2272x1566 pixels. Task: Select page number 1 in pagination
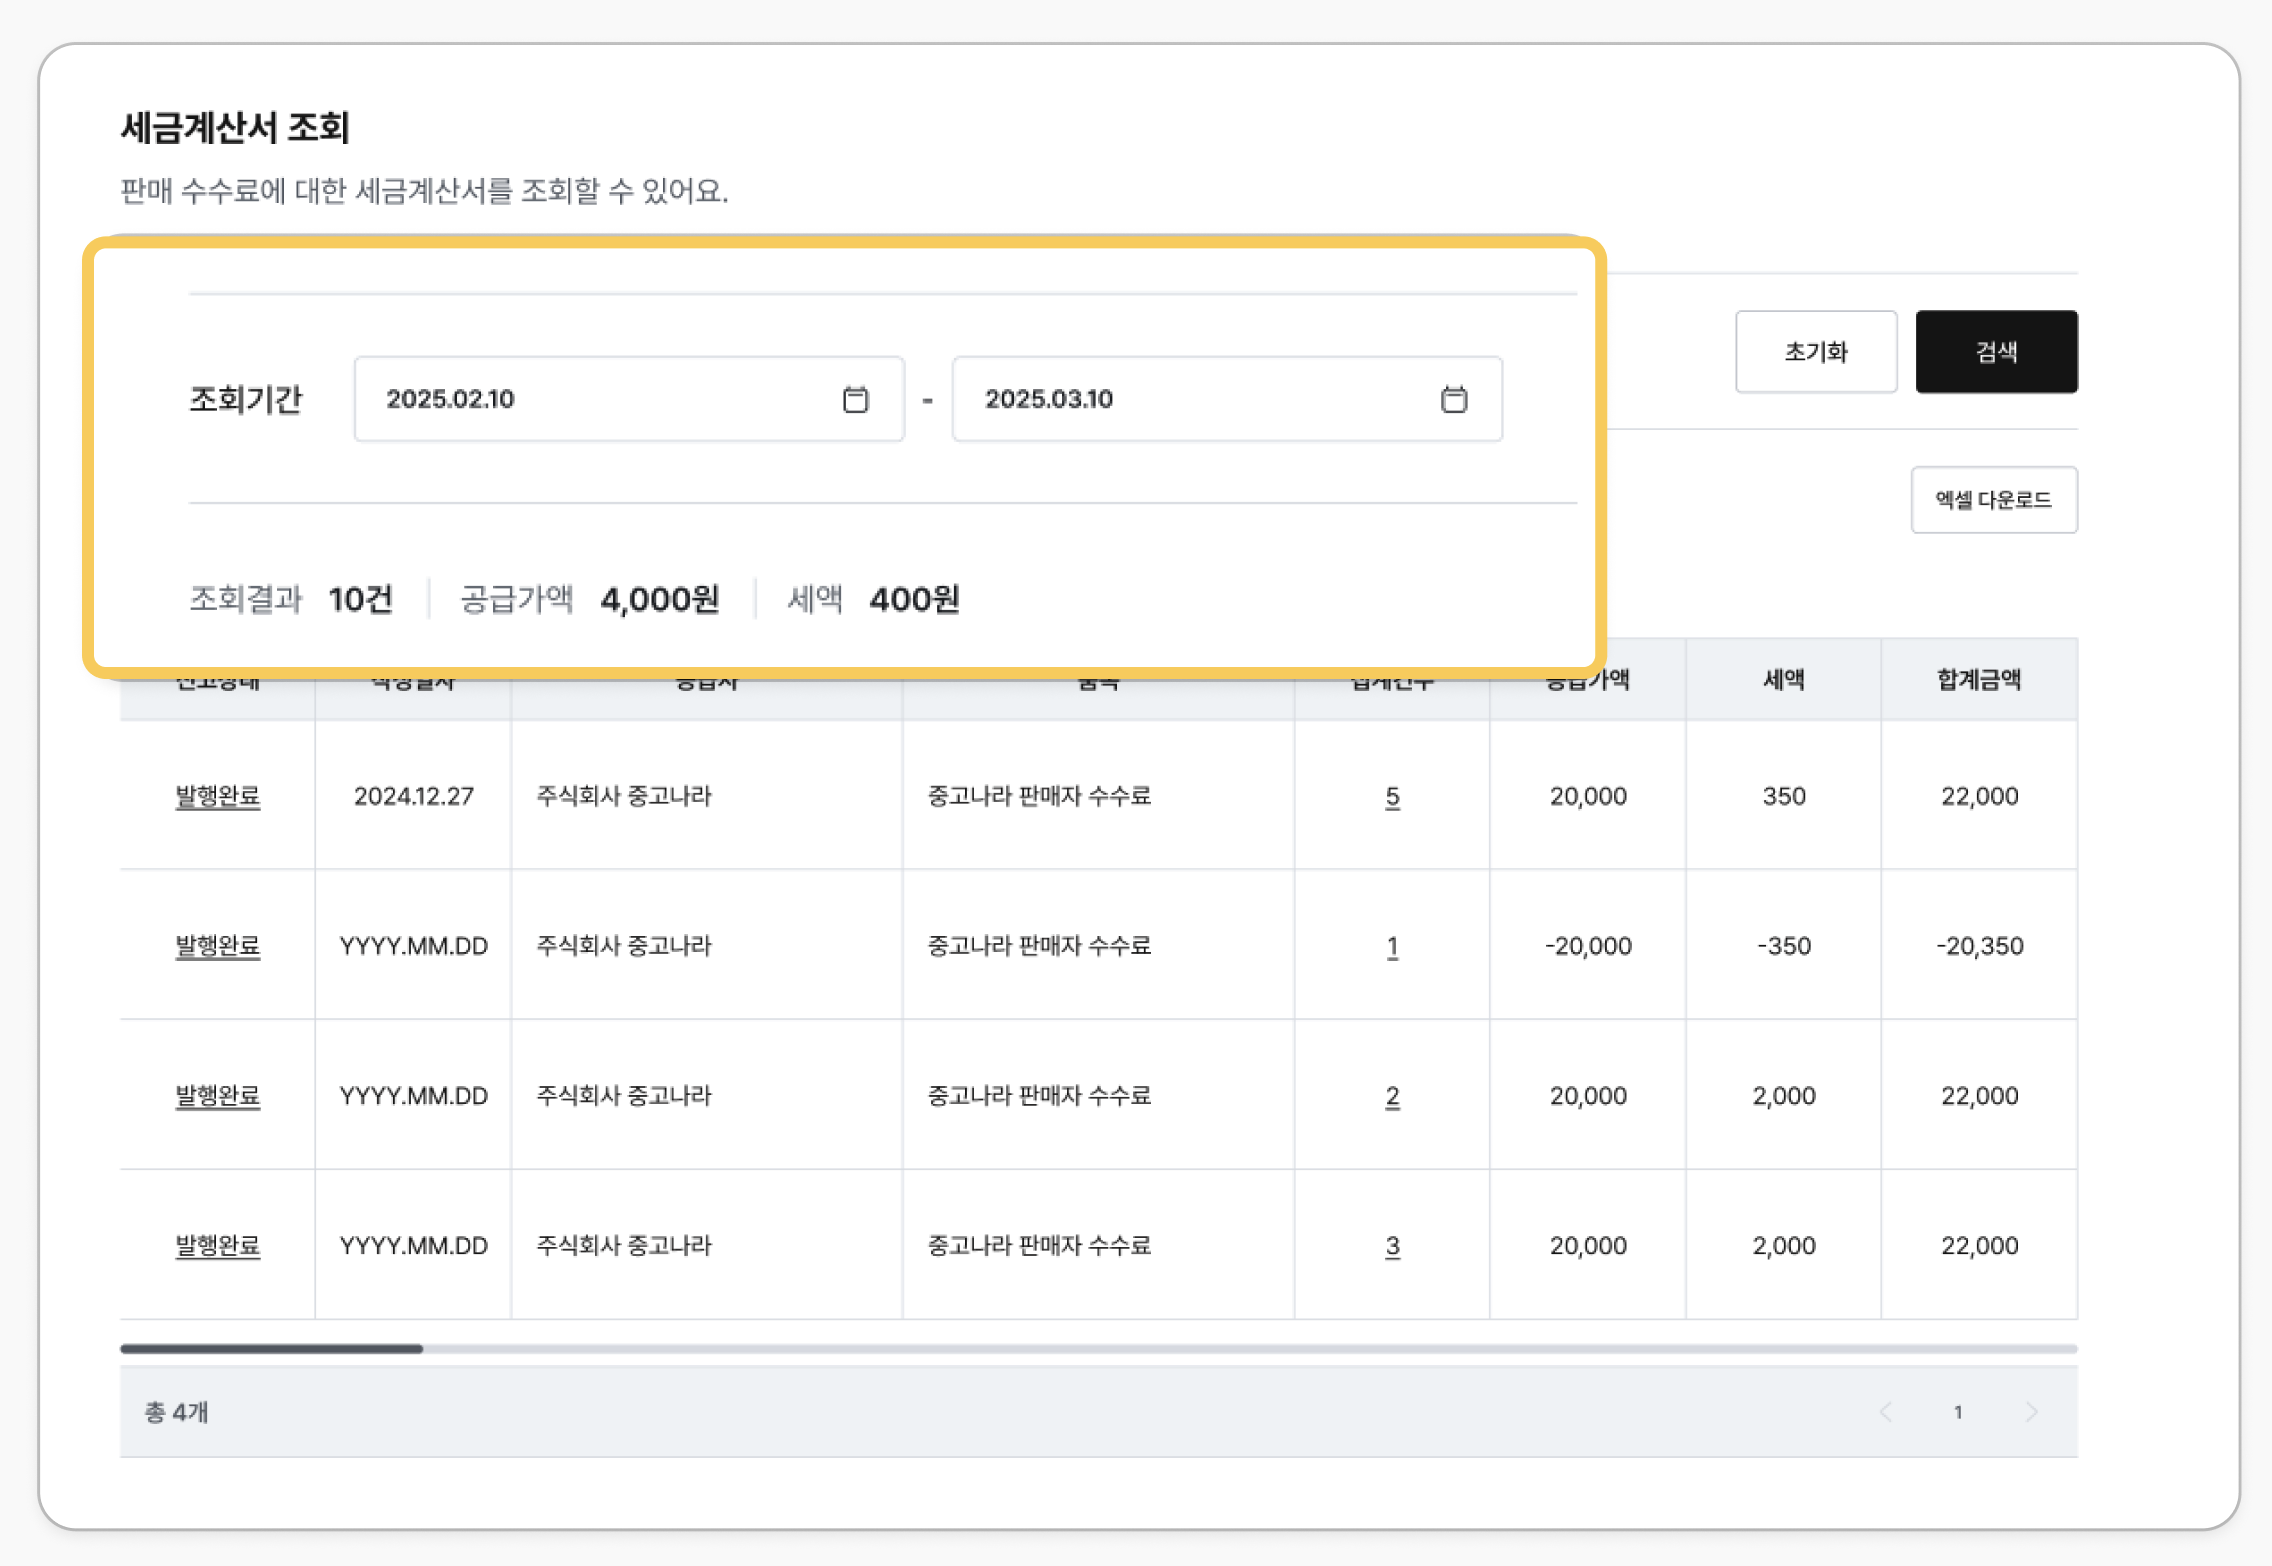pyautogui.click(x=1958, y=1412)
